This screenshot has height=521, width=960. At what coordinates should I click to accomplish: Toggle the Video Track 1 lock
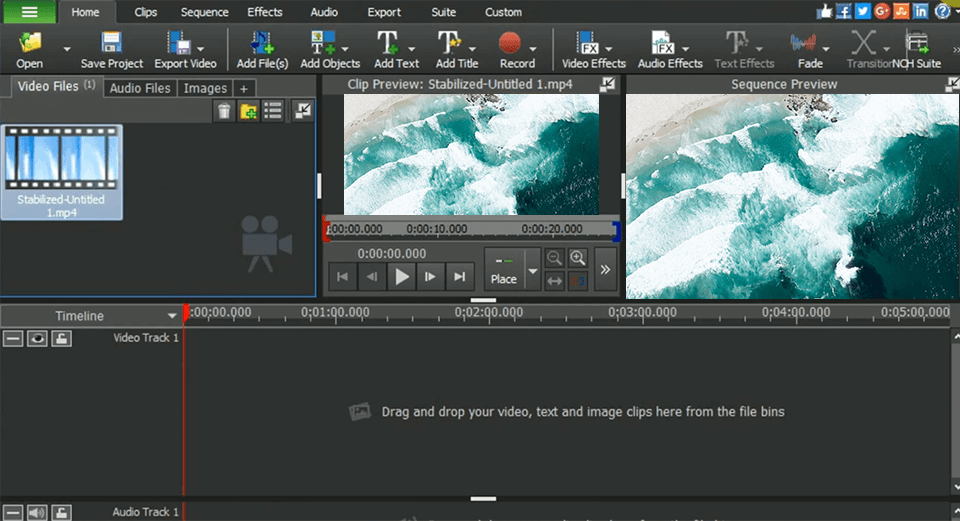point(61,338)
